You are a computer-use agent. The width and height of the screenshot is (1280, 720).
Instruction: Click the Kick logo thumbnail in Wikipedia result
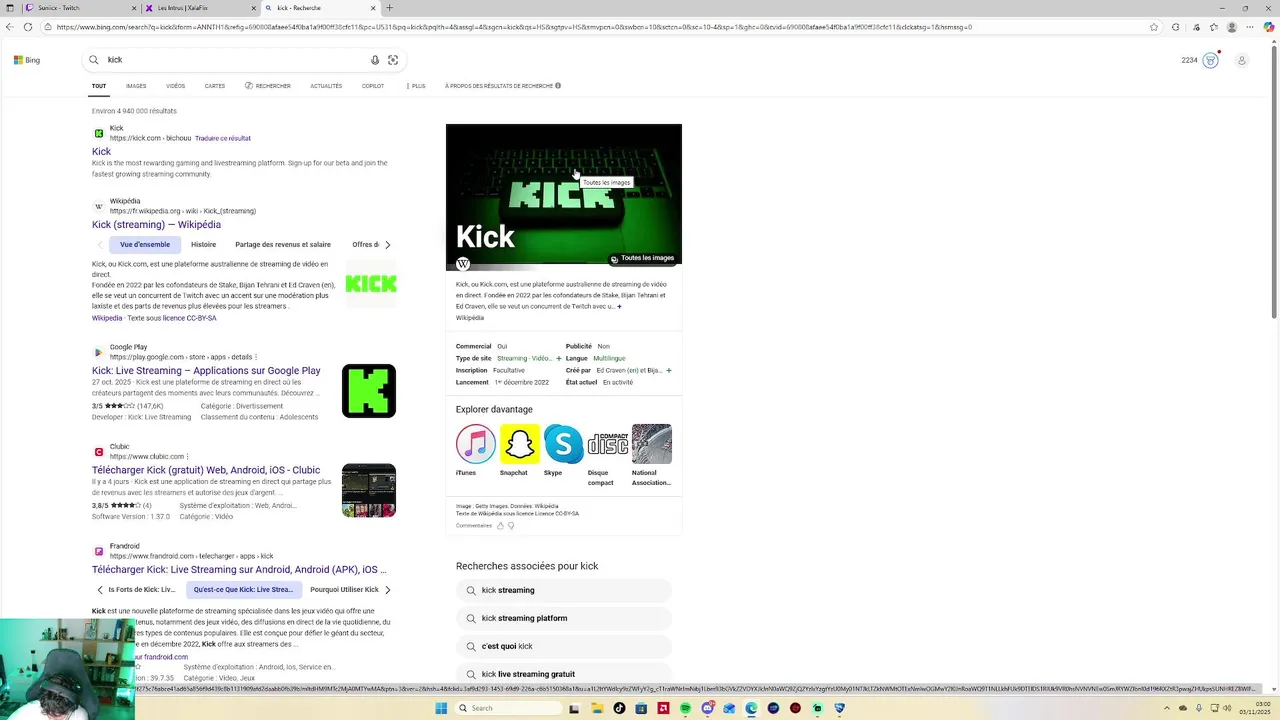pyautogui.click(x=371, y=284)
